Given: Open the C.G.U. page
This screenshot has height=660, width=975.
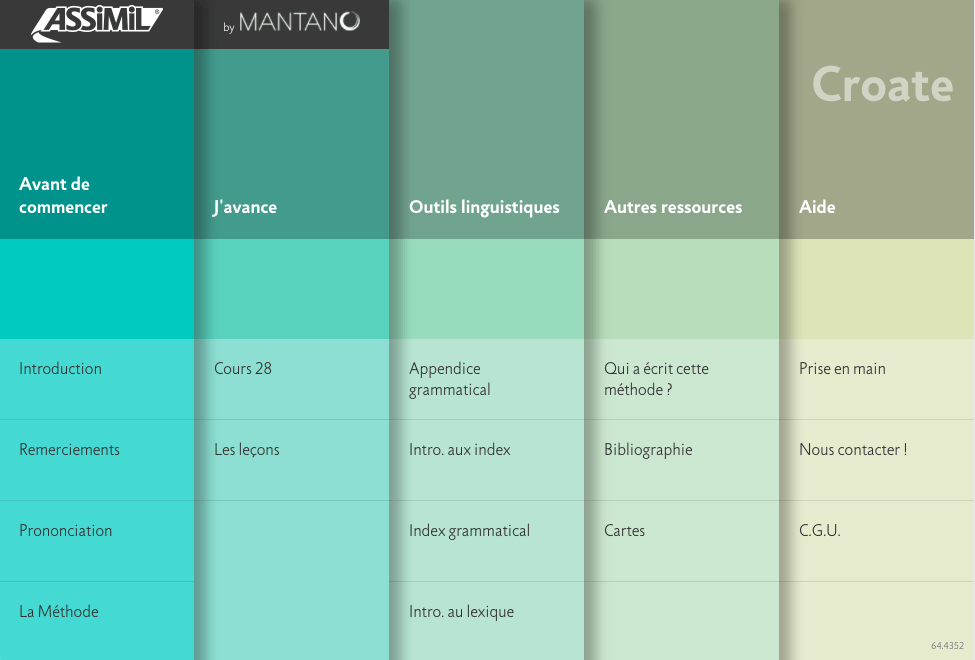Looking at the screenshot, I should pos(820,531).
